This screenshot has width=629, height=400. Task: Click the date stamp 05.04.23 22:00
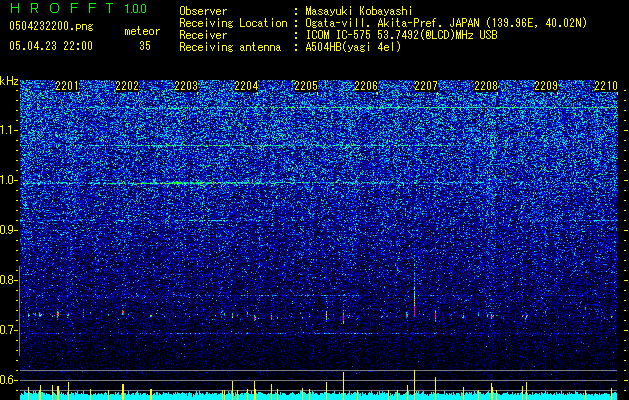coord(51,46)
